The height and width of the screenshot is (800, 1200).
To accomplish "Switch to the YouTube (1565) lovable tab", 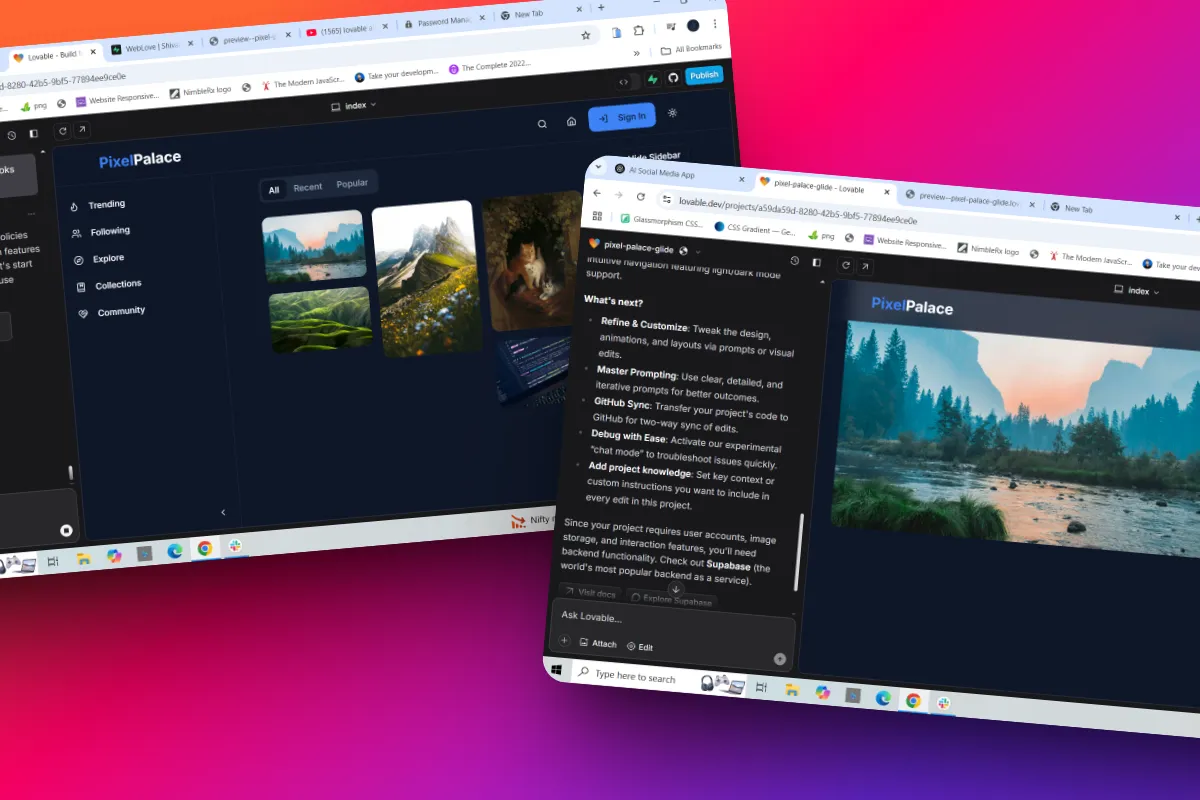I will click(x=346, y=31).
